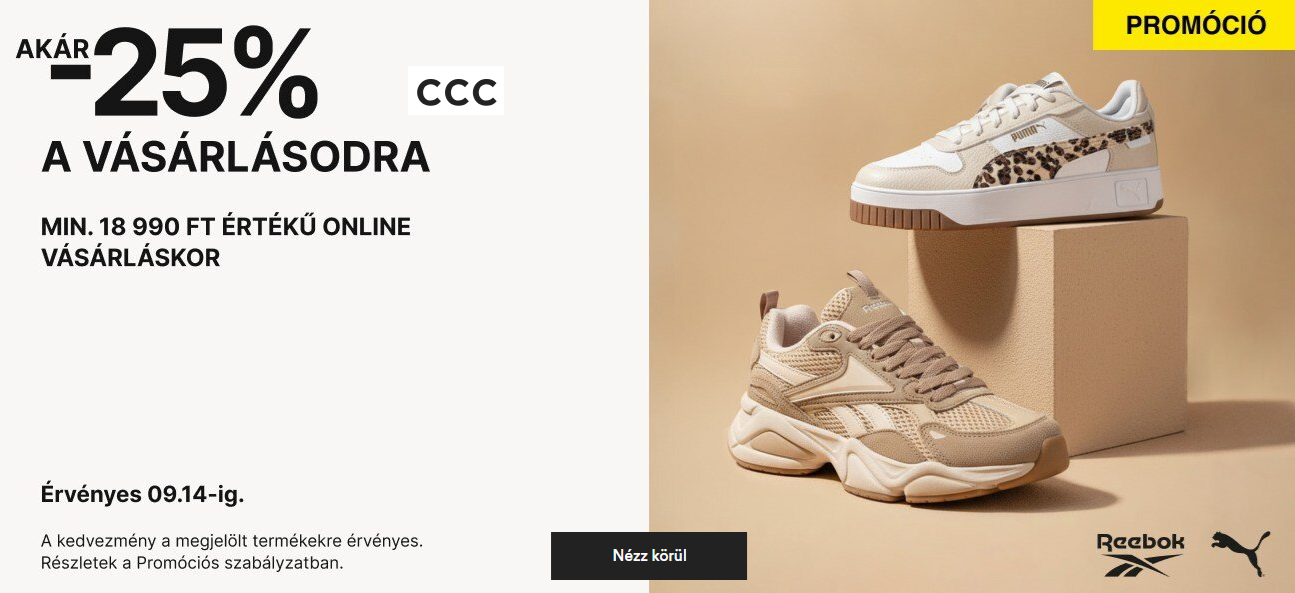Click the kedvezmény a megjelölt termékekre notice
This screenshot has width=1295, height=593.
point(232,541)
